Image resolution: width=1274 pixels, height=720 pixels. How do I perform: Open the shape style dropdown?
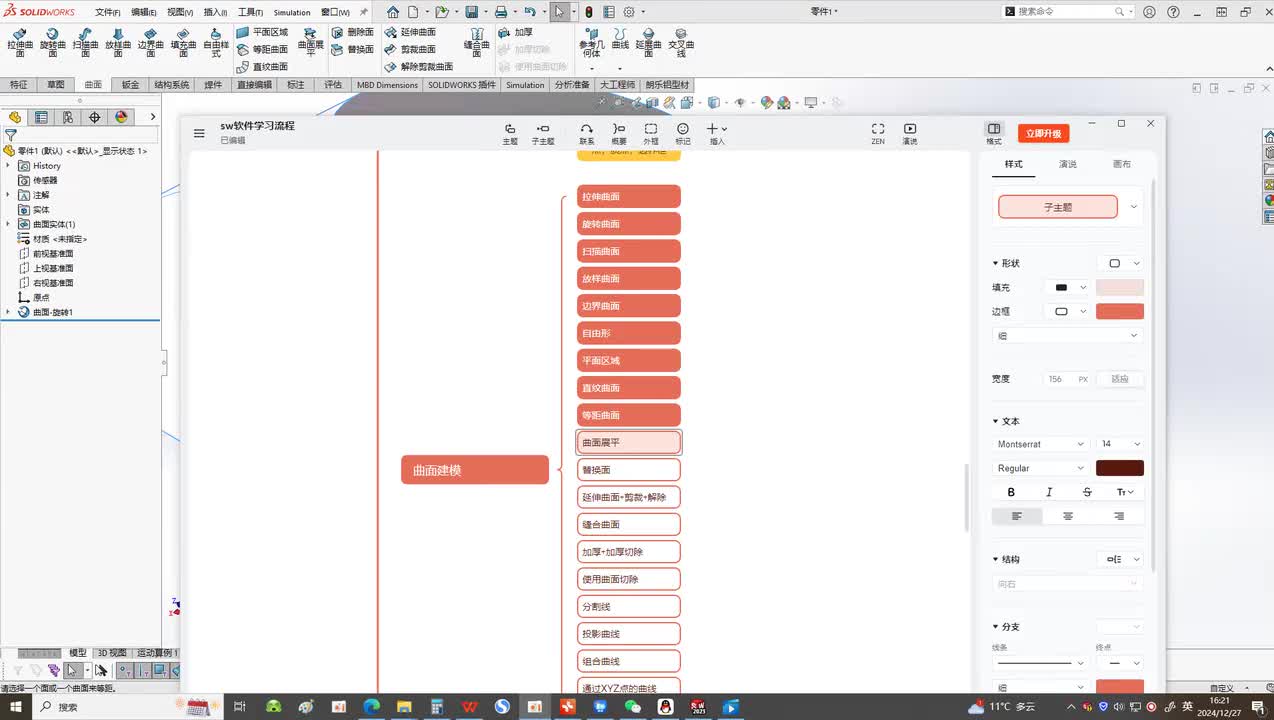click(1120, 263)
